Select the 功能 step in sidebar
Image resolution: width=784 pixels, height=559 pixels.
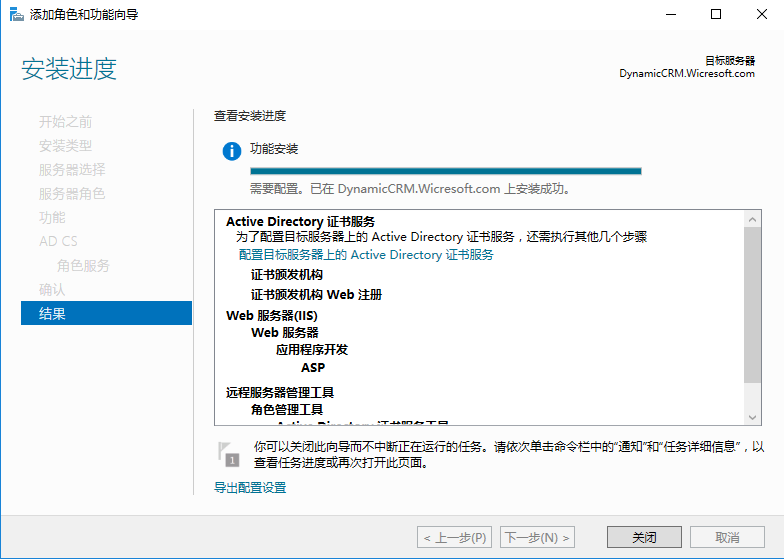point(52,218)
